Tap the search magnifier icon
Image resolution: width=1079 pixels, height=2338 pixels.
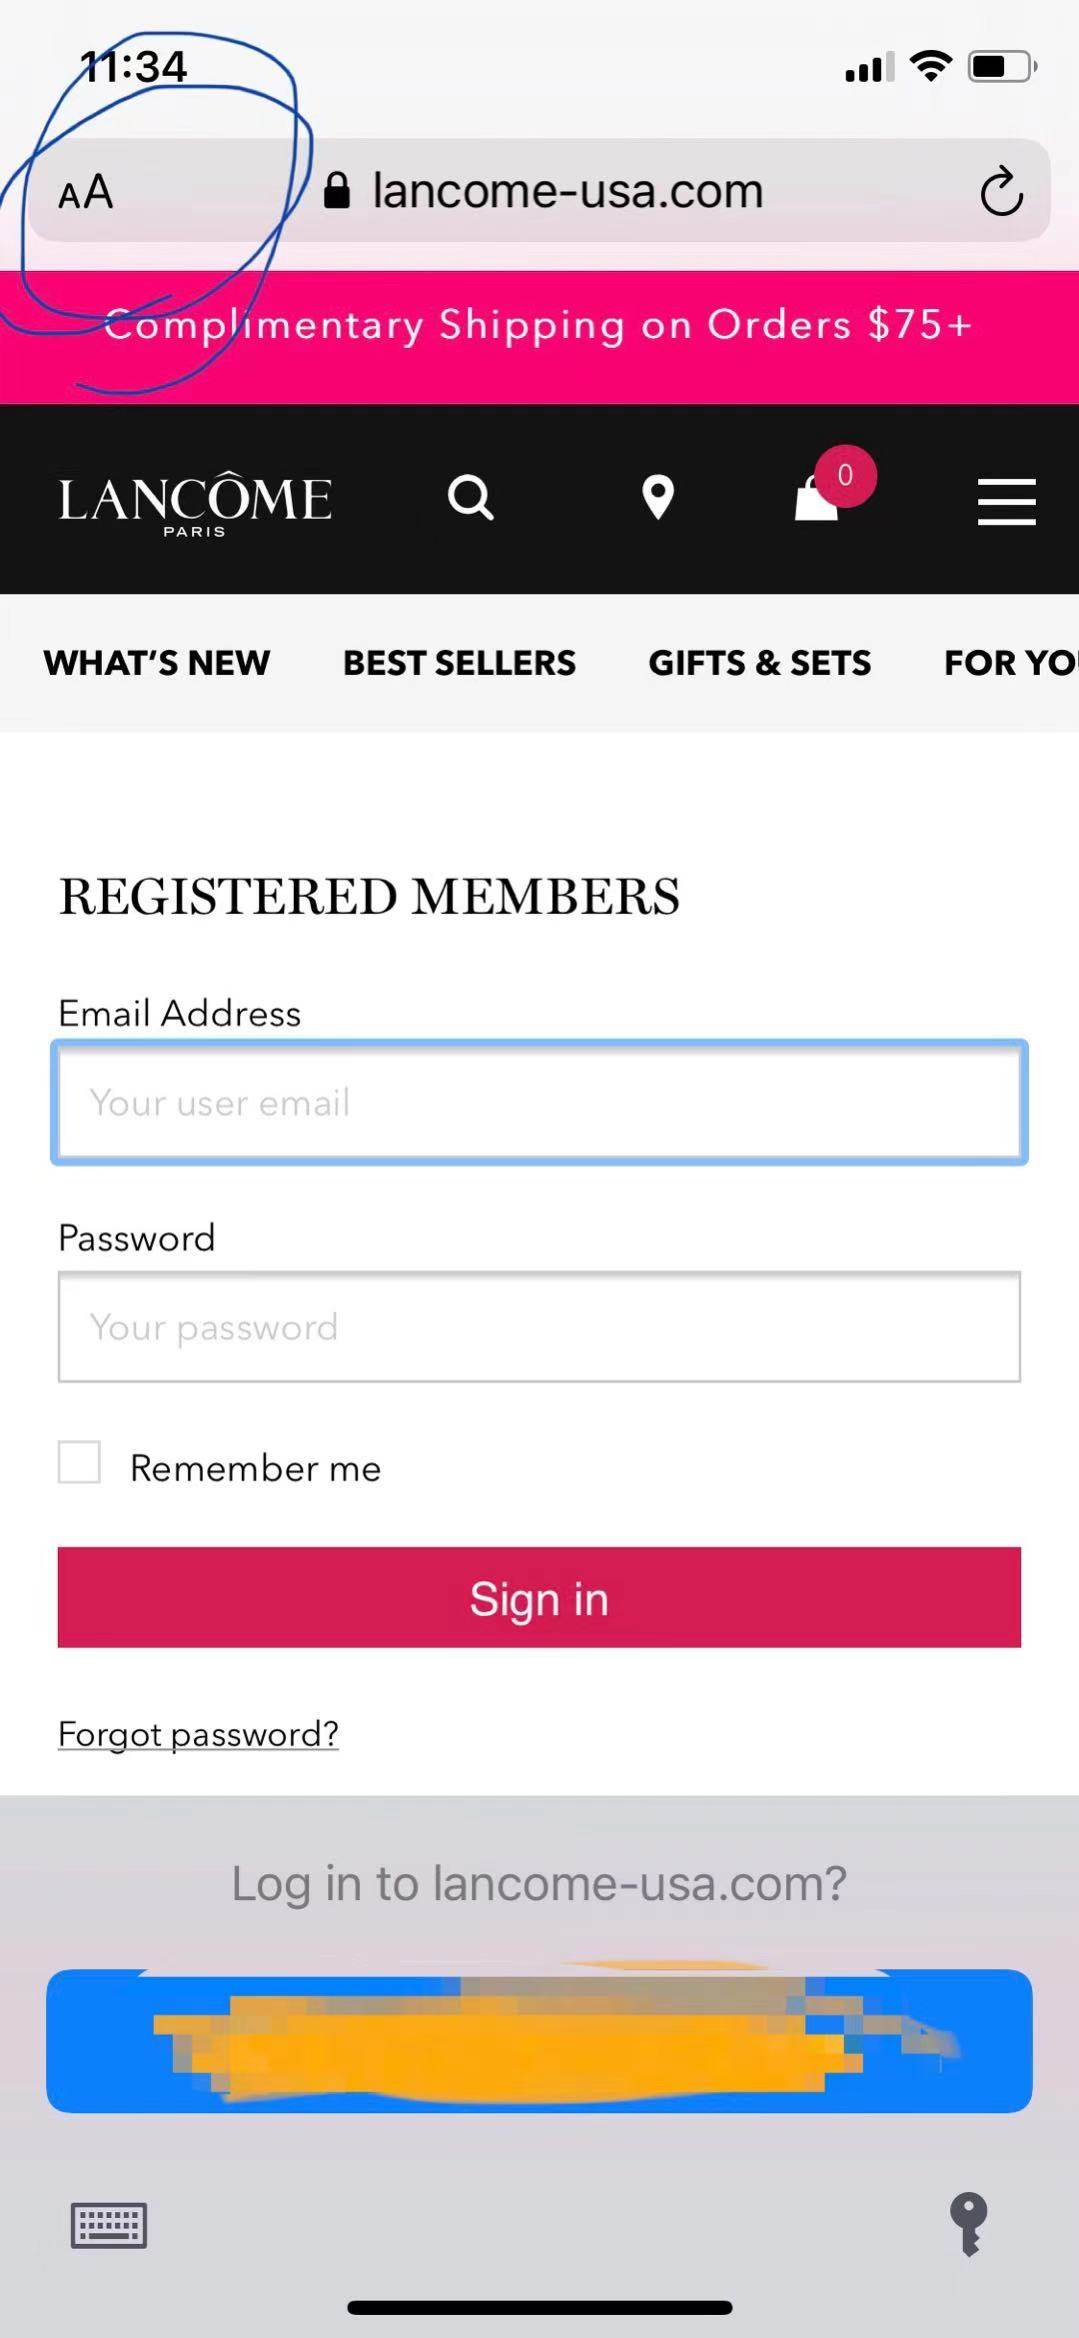pyautogui.click(x=470, y=497)
